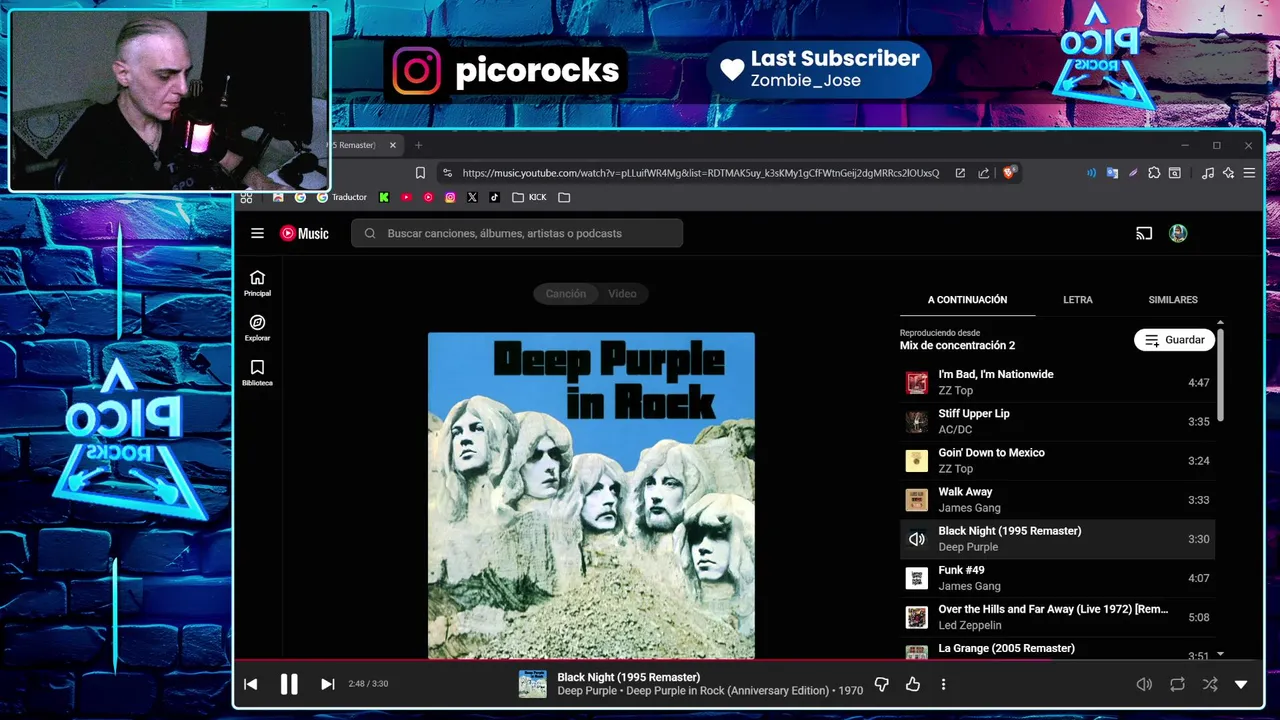Toggle shuffle in the player bar

point(1210,684)
